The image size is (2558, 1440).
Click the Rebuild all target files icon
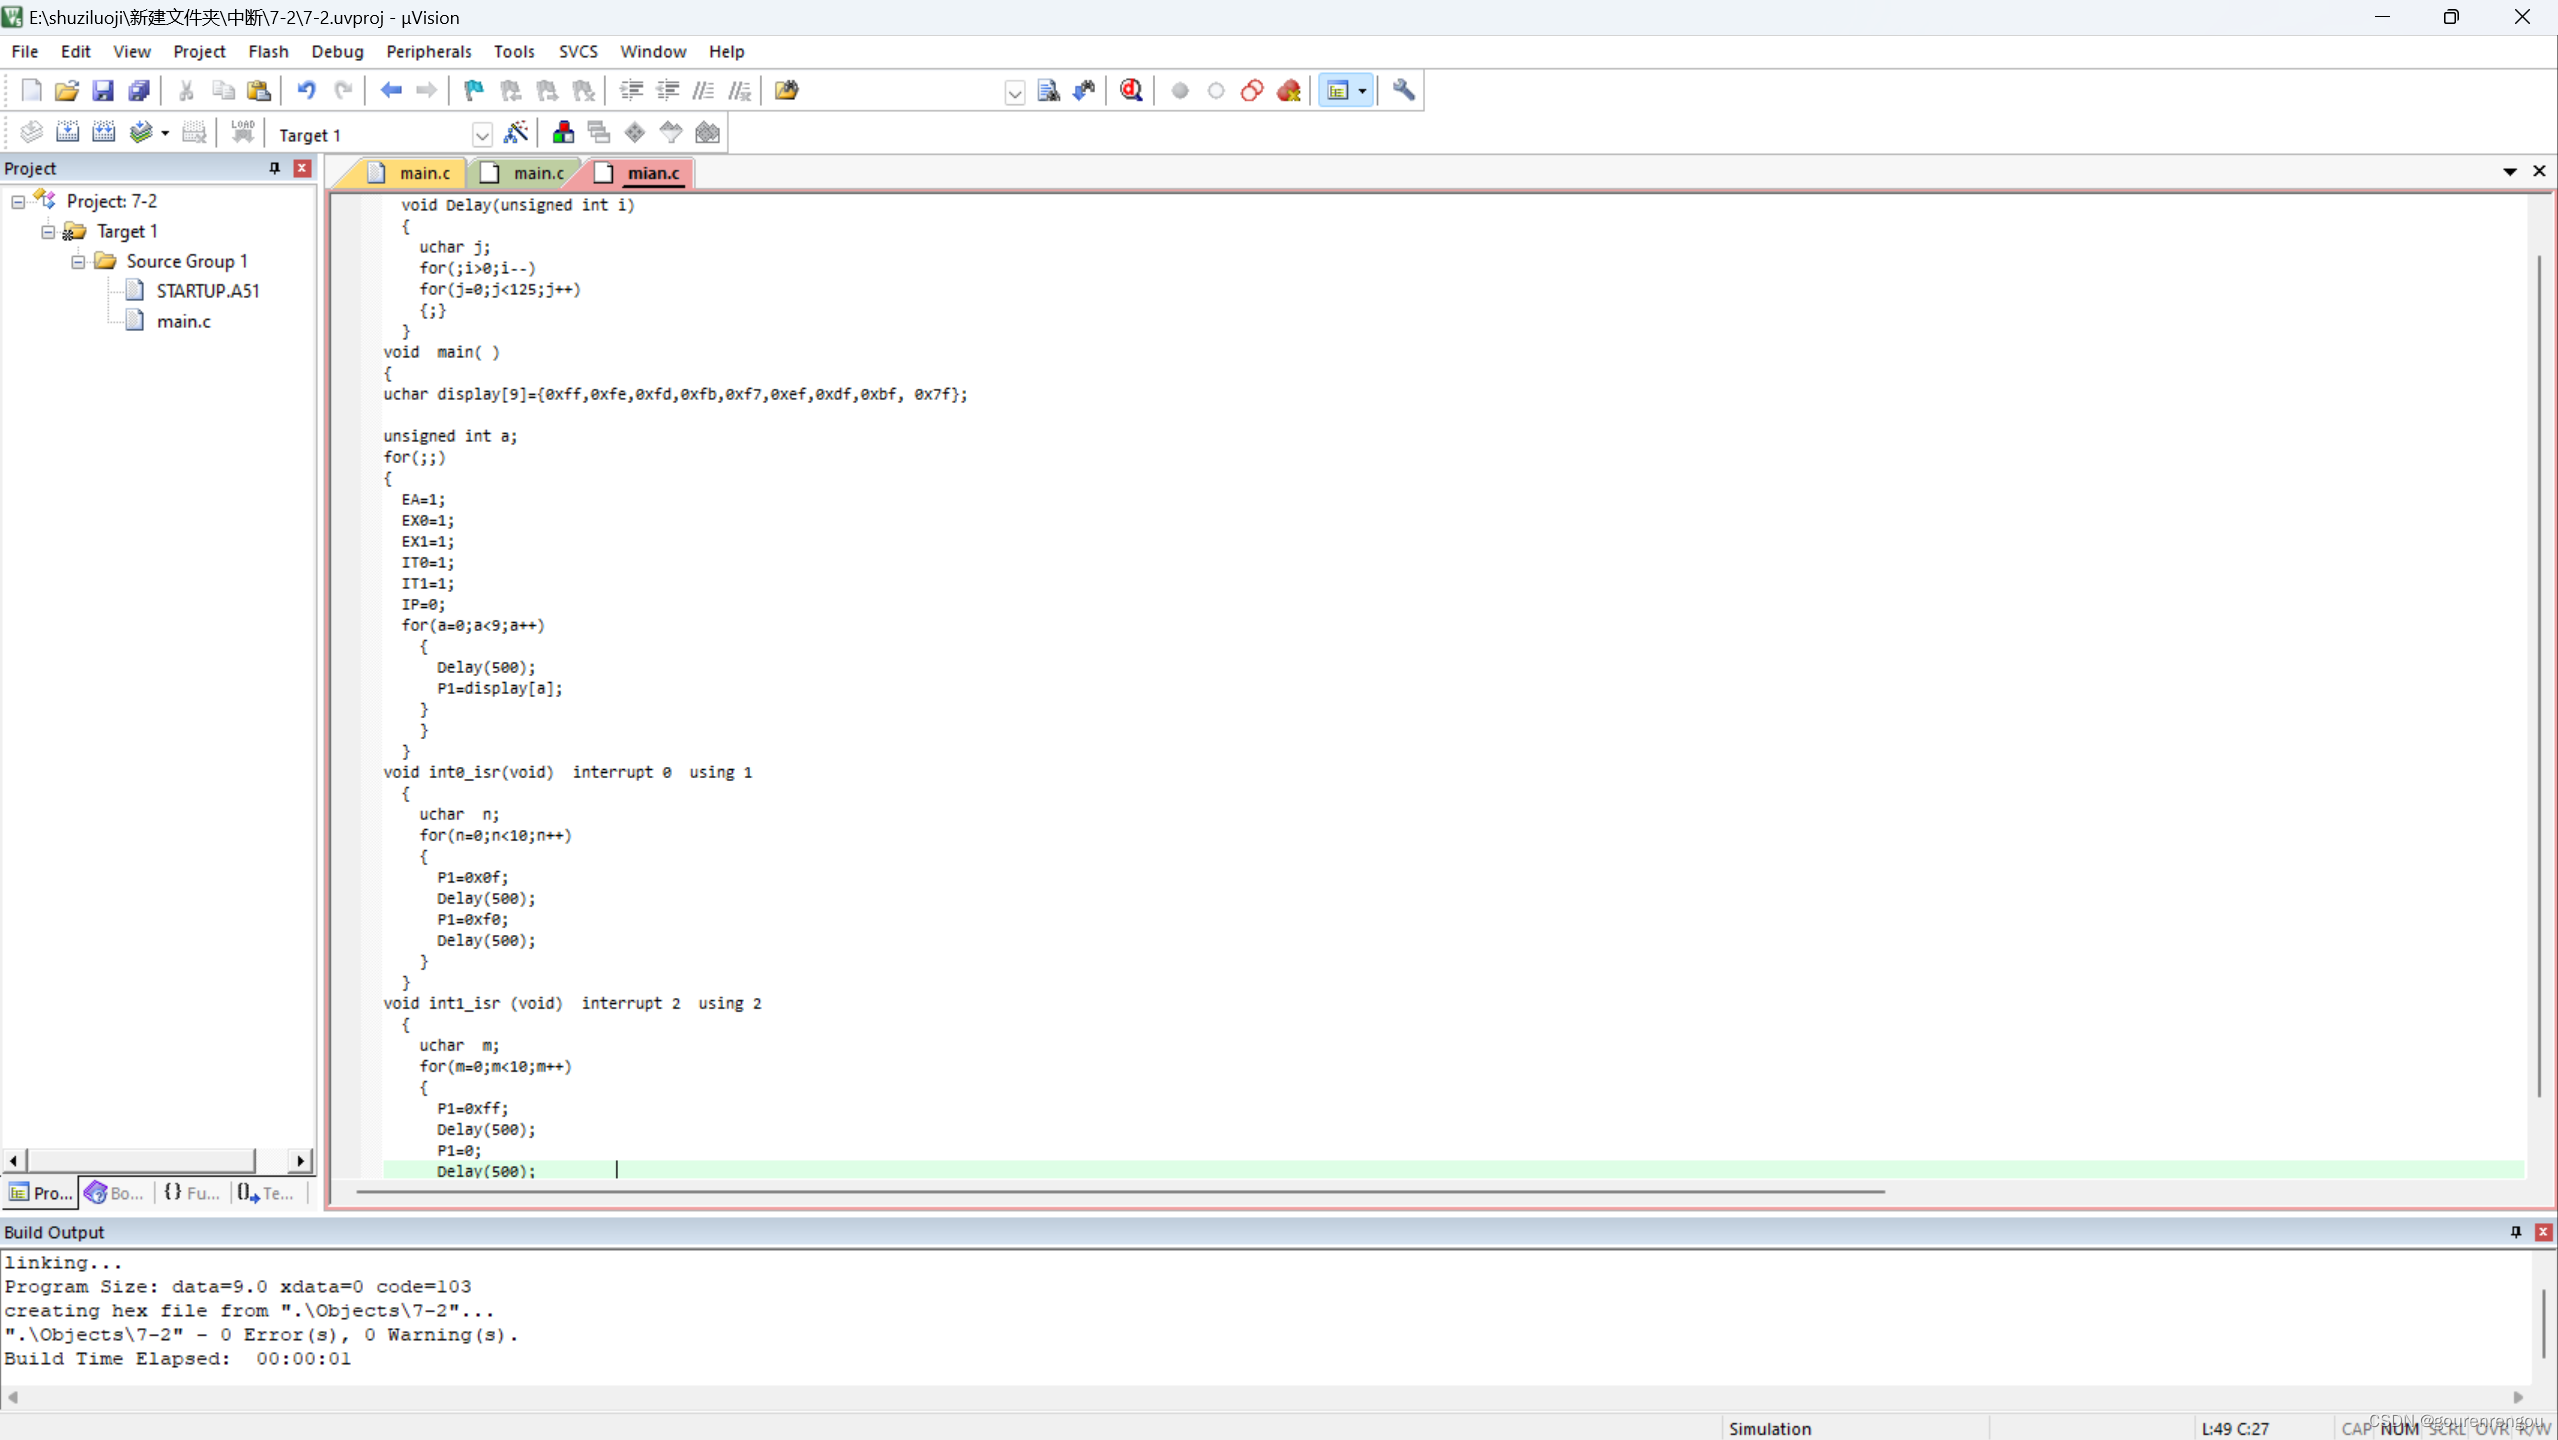coord(103,133)
